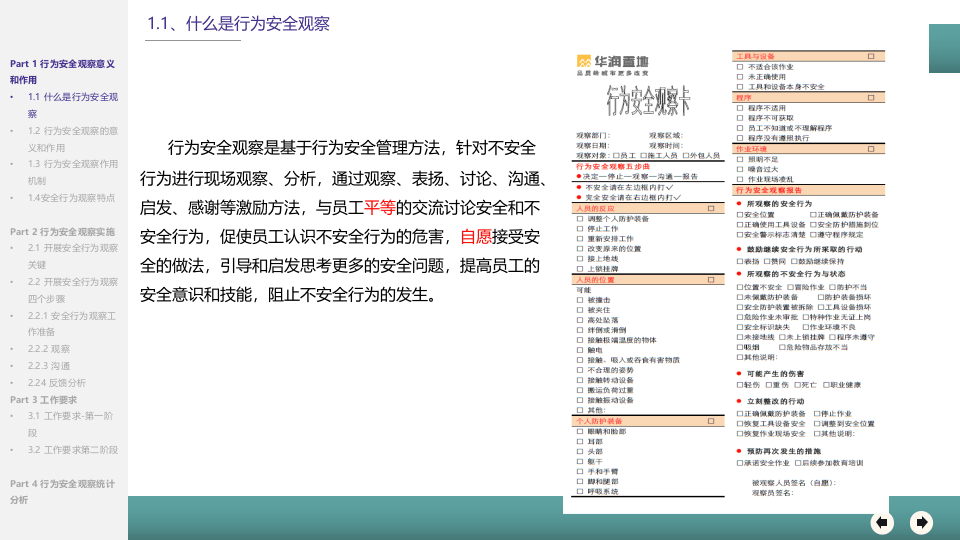
Task: Tick the 施工人员 checkbox under 观察对象
Action: [x=643, y=156]
